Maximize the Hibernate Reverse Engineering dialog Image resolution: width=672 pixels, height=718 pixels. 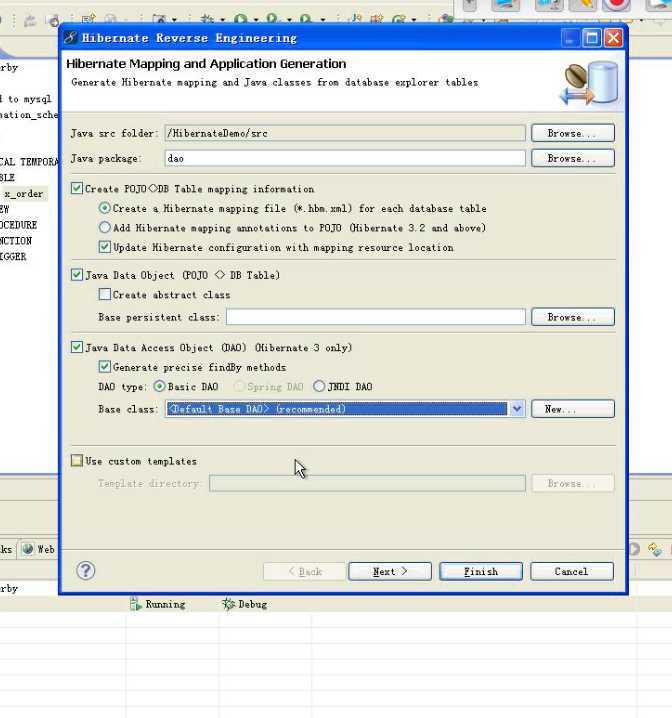point(591,38)
